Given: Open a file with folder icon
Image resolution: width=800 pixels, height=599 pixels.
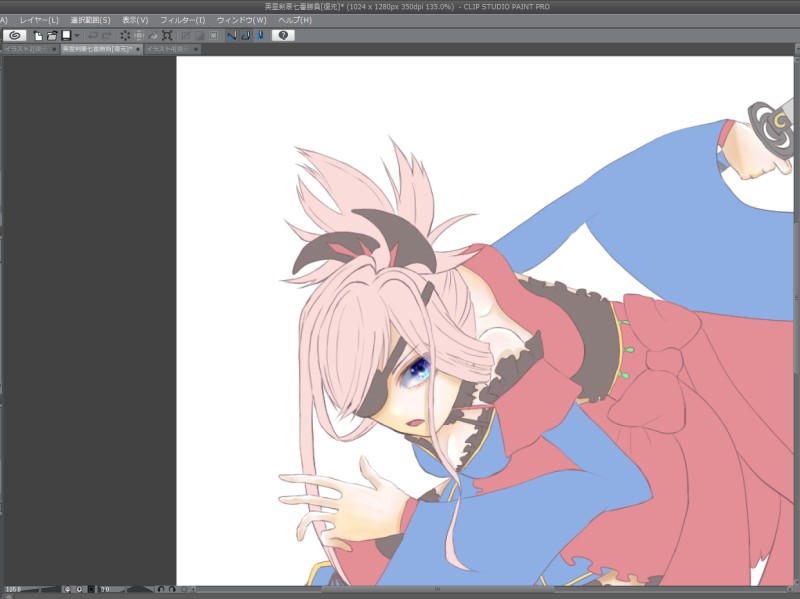Looking at the screenshot, I should (x=52, y=35).
